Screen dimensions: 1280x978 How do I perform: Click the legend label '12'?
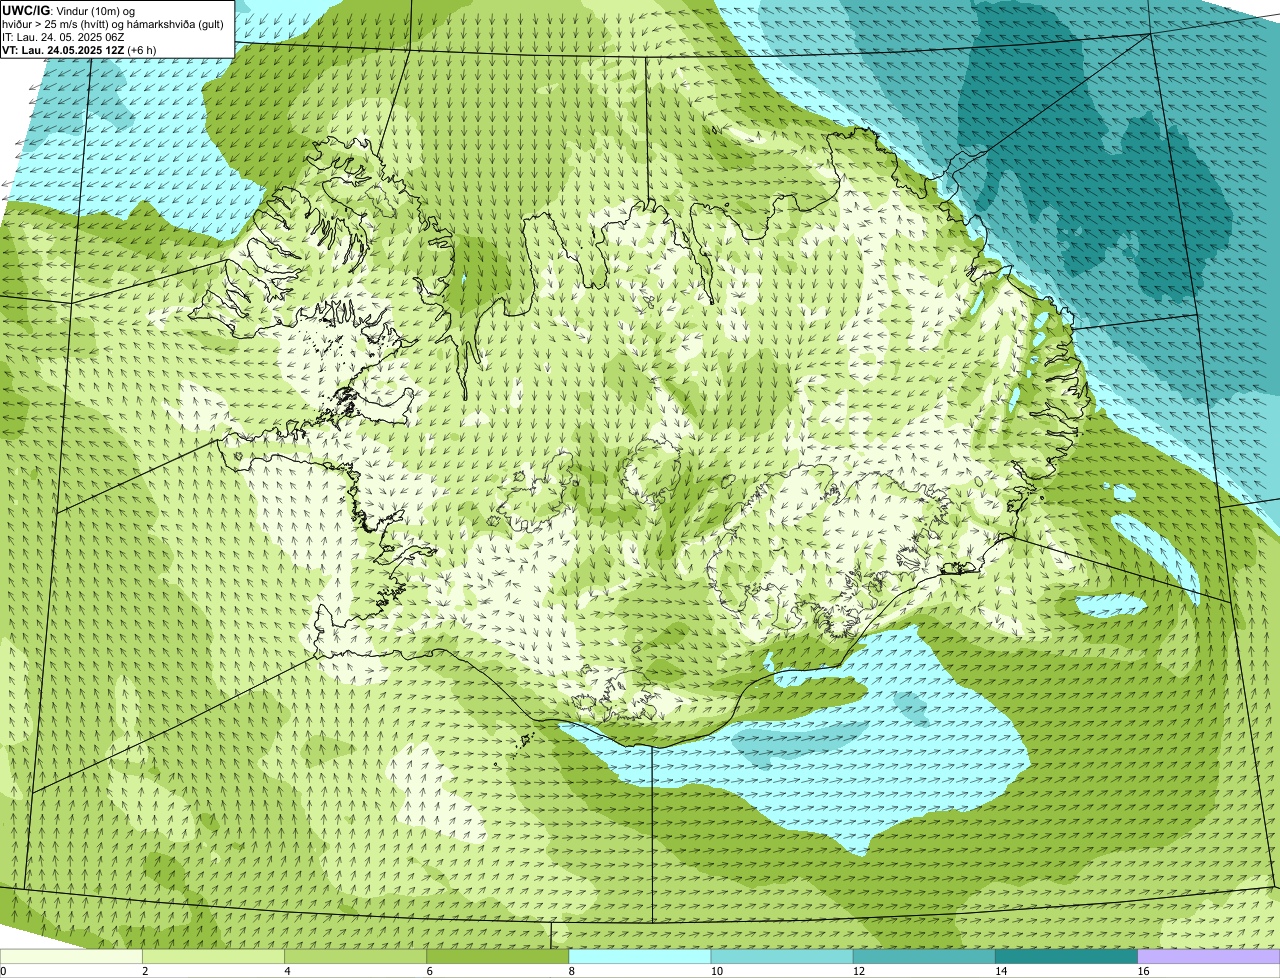coord(859,971)
